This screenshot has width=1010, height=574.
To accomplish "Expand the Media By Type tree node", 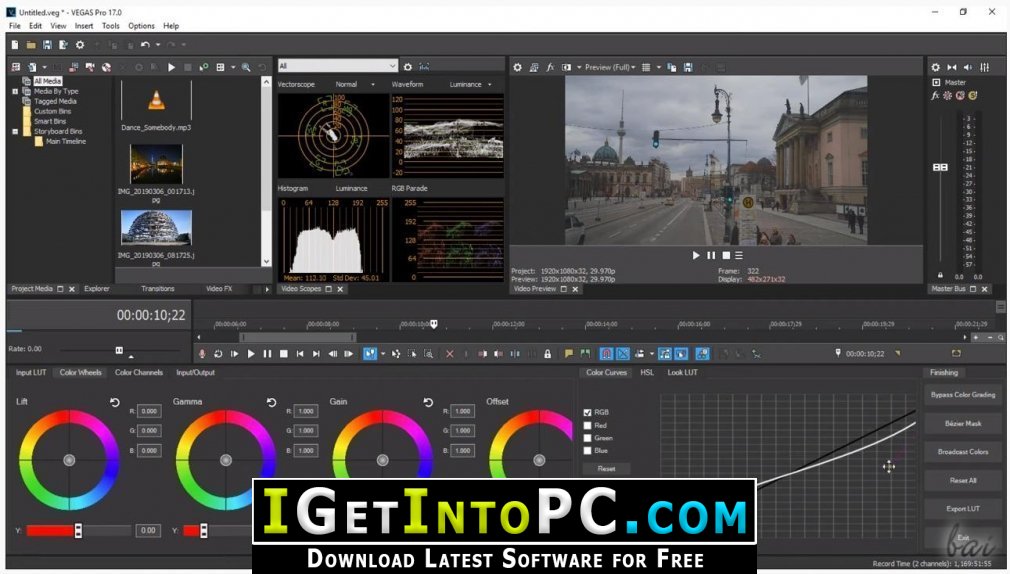I will coord(15,91).
